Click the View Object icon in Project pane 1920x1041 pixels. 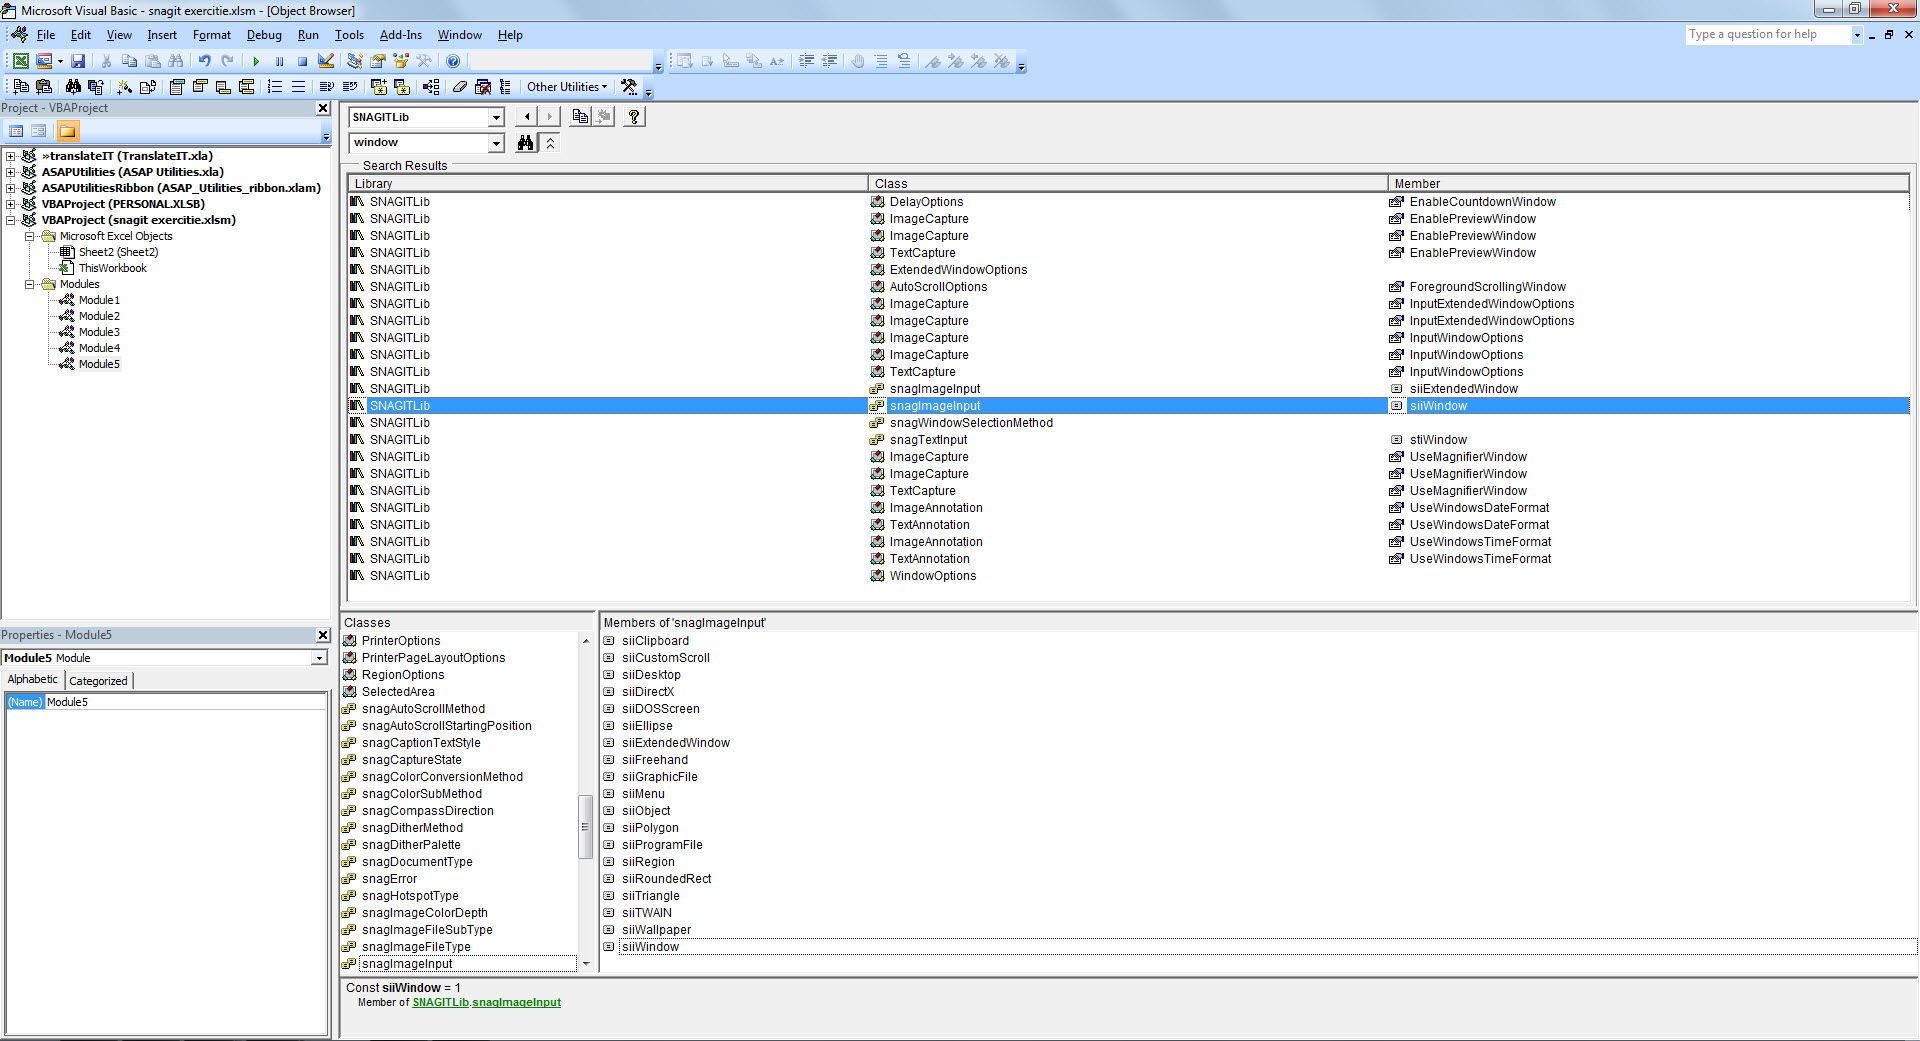[x=39, y=131]
